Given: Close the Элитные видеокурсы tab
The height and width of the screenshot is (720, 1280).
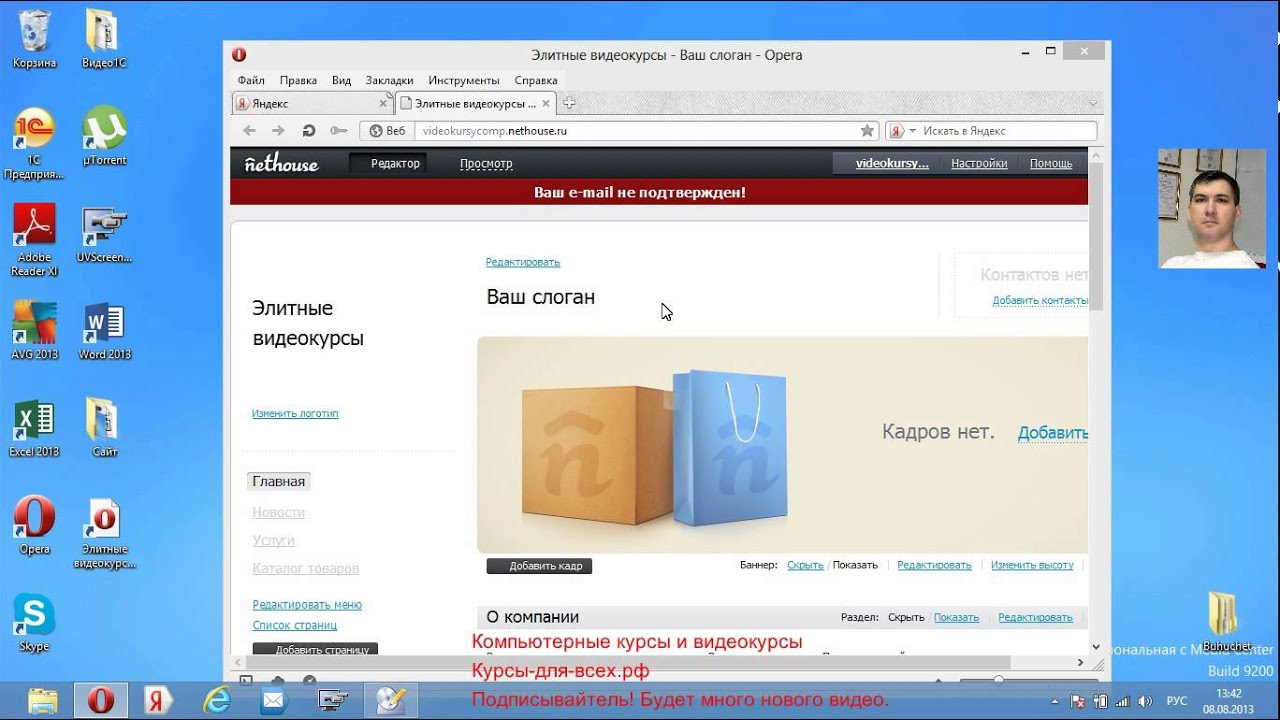Looking at the screenshot, I should tap(545, 103).
